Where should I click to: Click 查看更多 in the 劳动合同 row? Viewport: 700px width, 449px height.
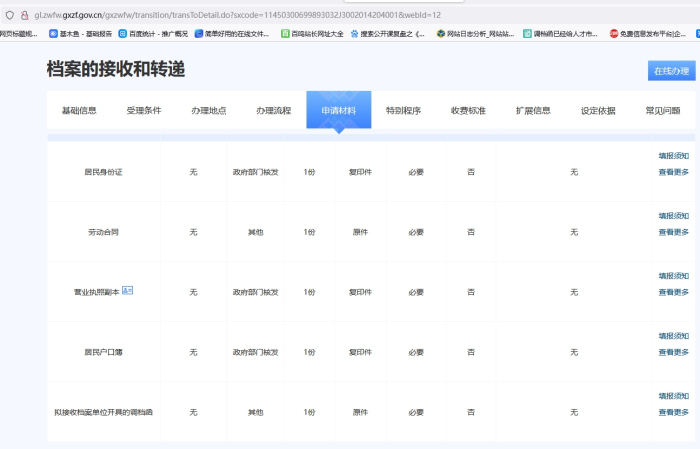point(674,232)
